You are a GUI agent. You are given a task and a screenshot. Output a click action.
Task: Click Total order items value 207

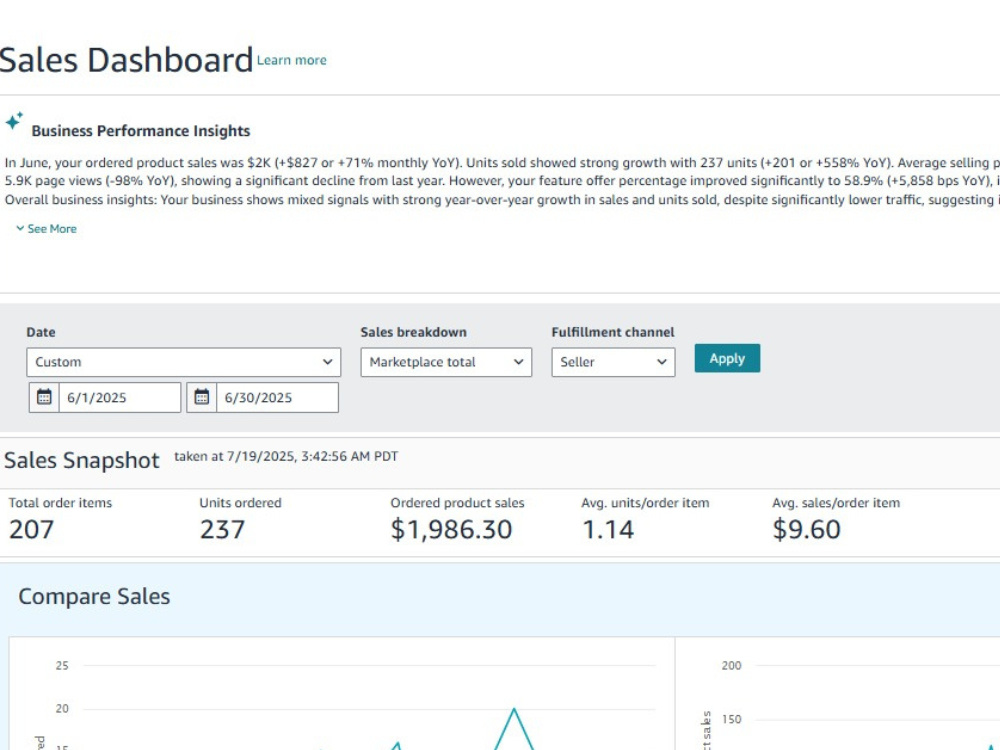point(31,529)
